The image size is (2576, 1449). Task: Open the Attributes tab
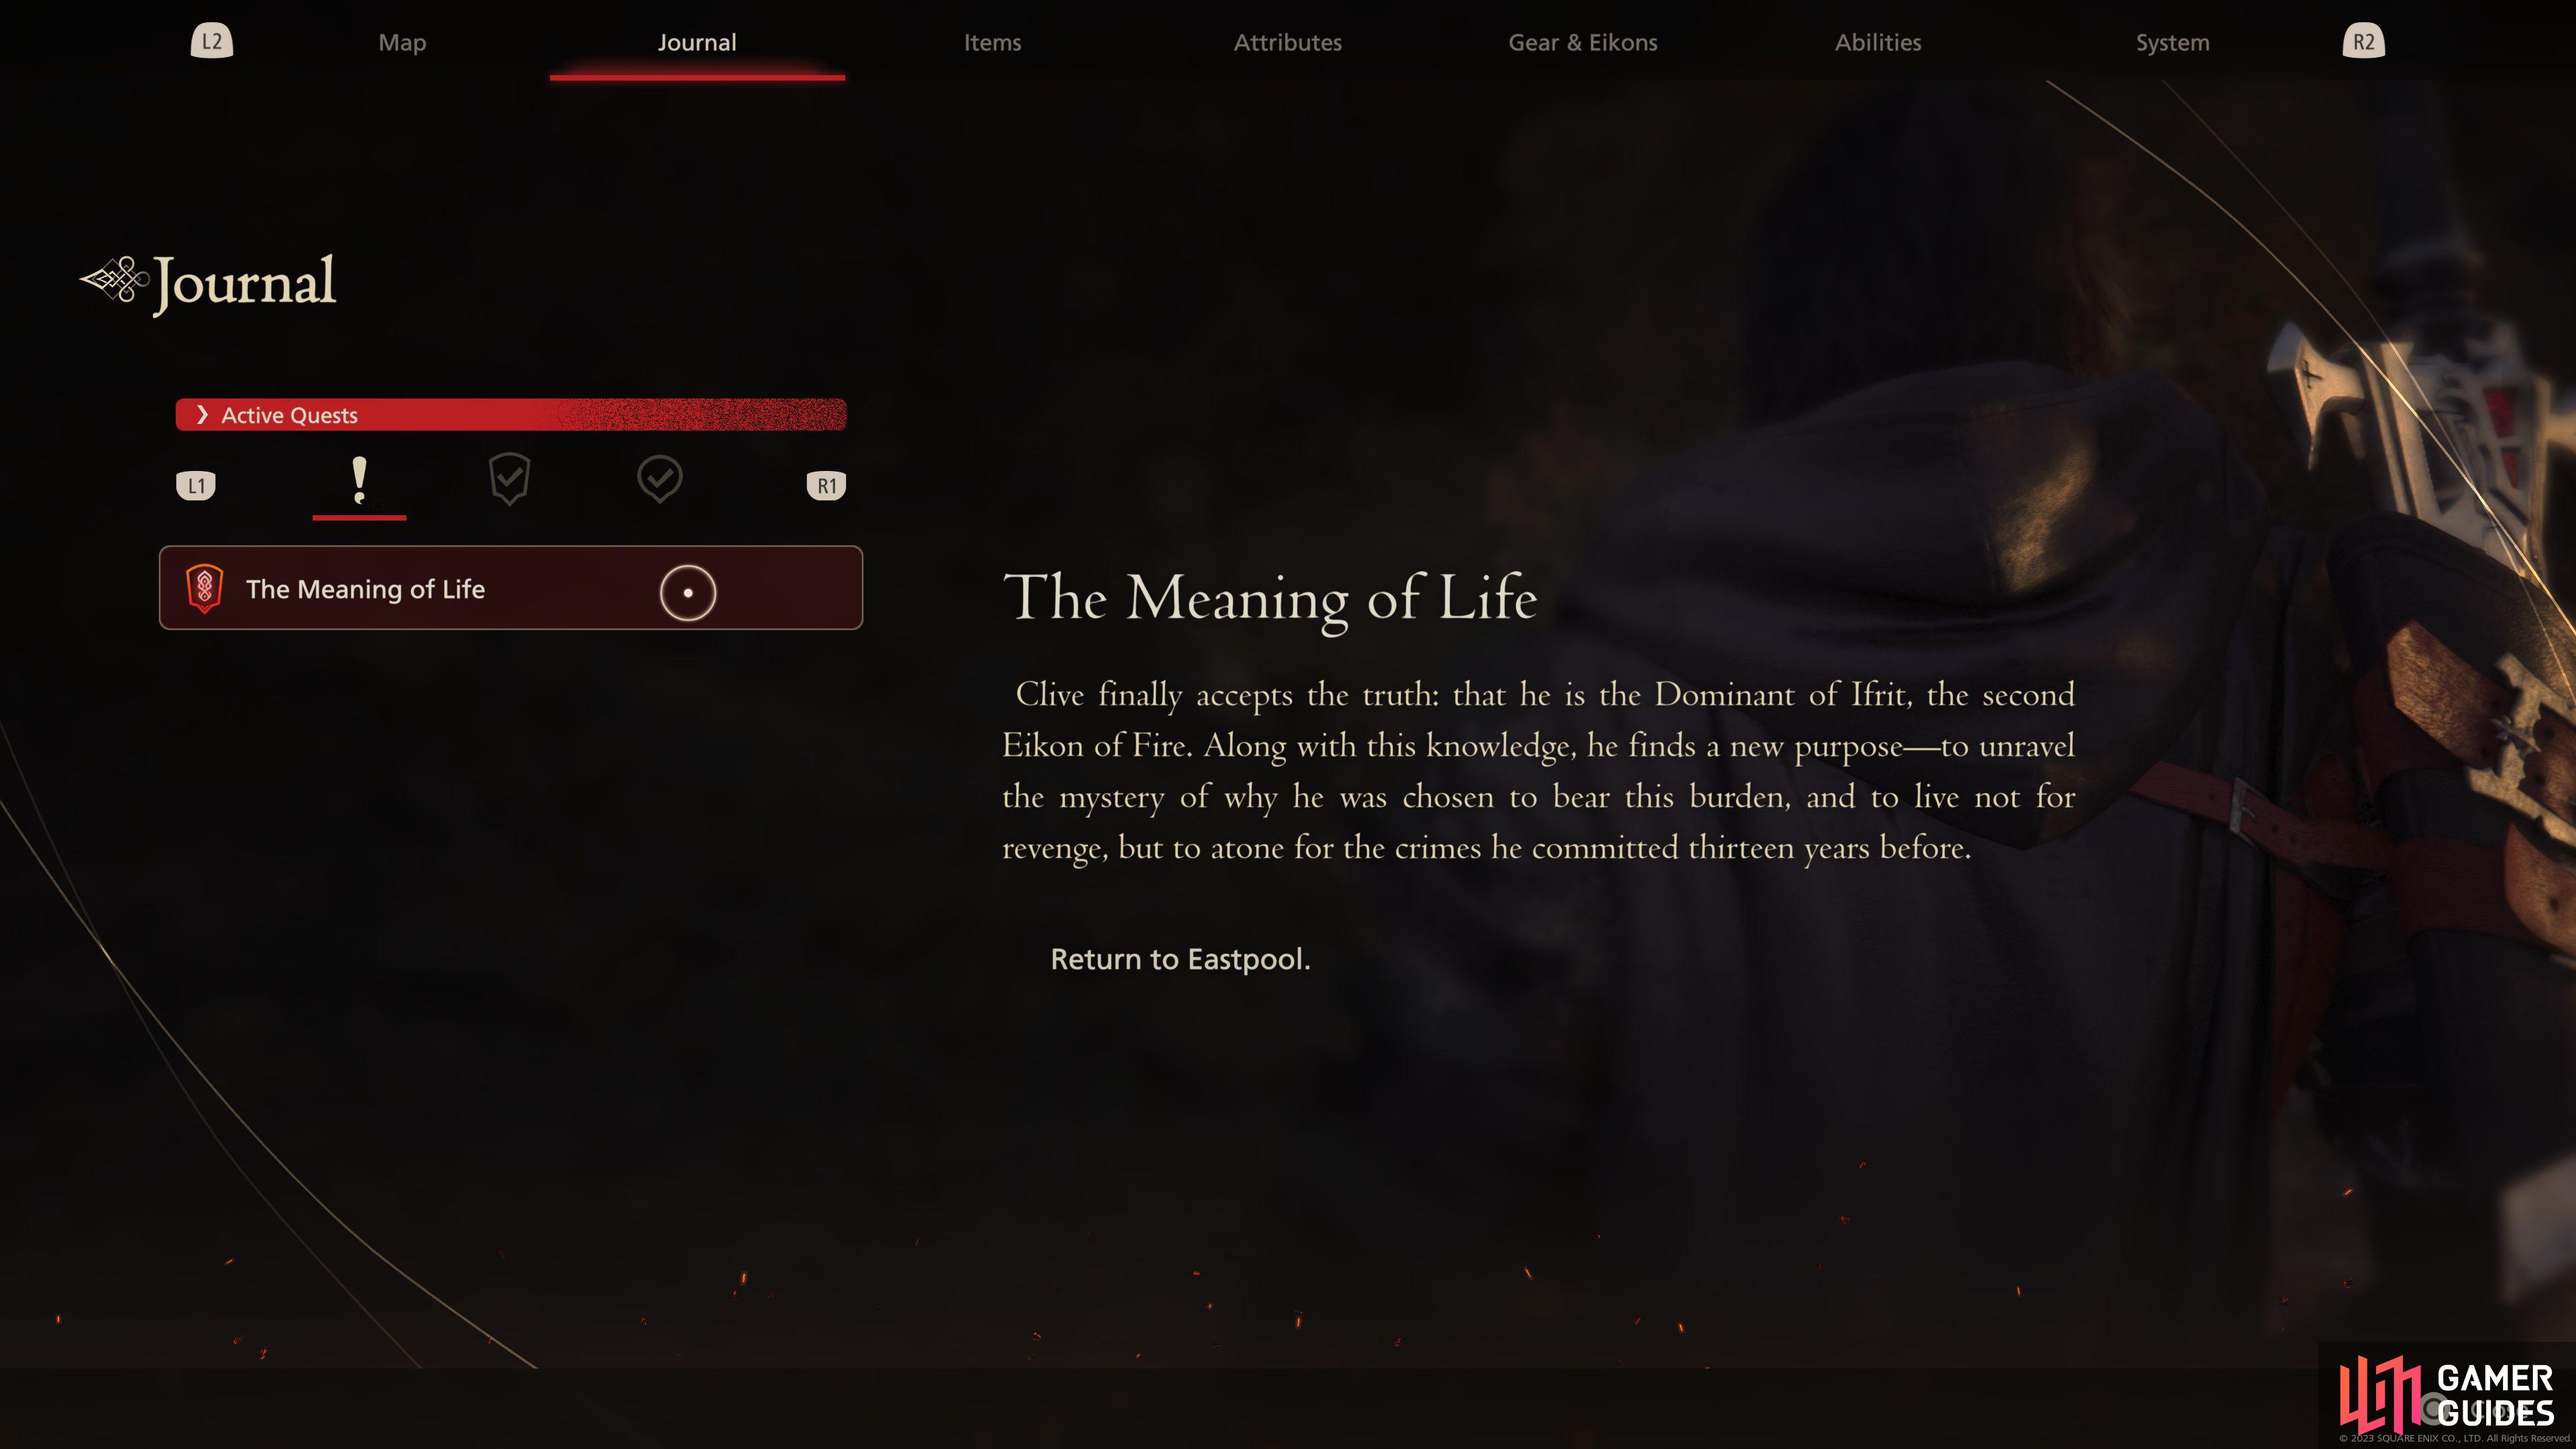coord(1287,43)
